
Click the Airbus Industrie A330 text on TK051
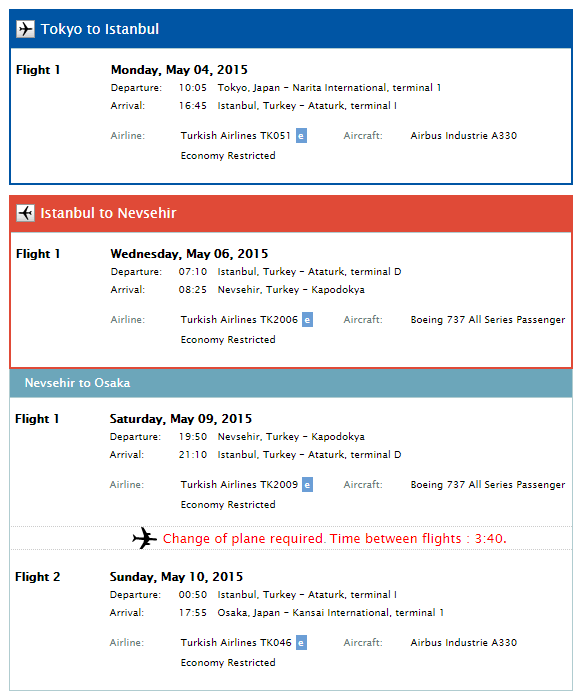point(464,136)
